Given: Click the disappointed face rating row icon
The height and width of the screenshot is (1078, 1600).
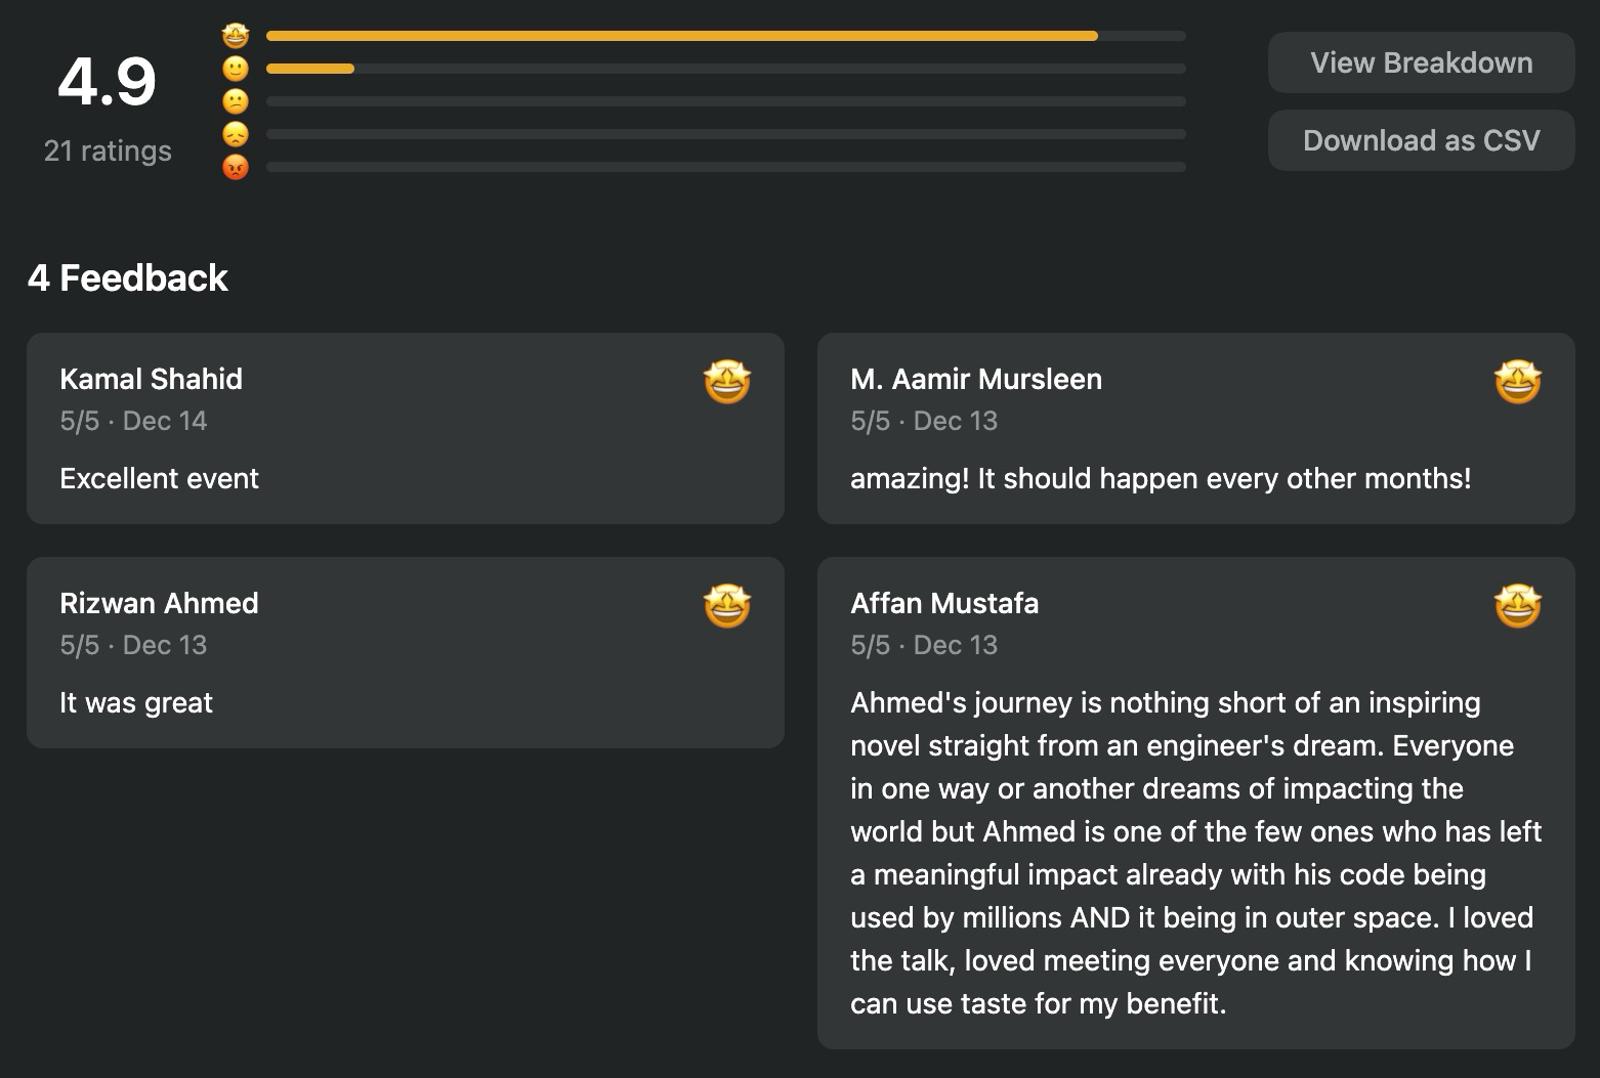Looking at the screenshot, I should pyautogui.click(x=235, y=134).
